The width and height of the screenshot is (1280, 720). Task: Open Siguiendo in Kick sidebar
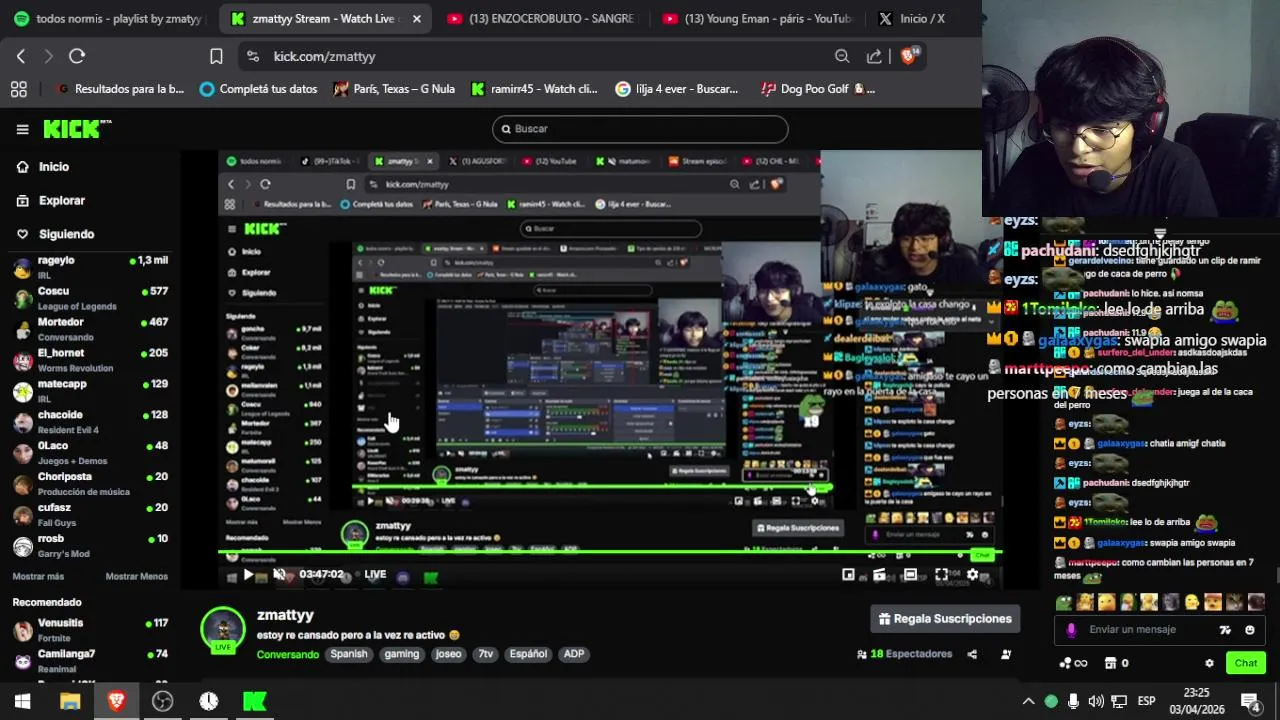coord(66,234)
